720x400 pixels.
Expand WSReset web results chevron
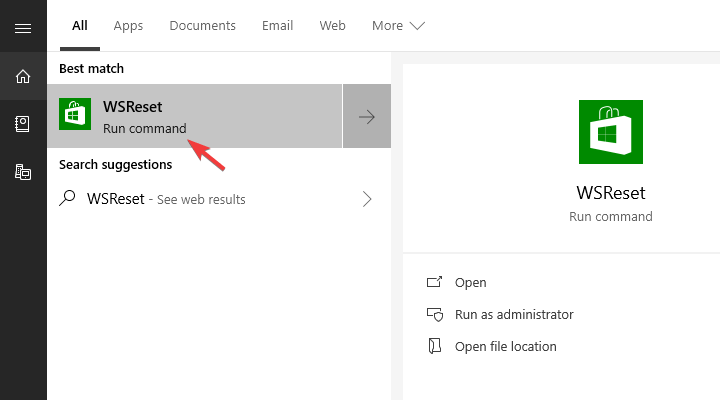[x=367, y=199]
